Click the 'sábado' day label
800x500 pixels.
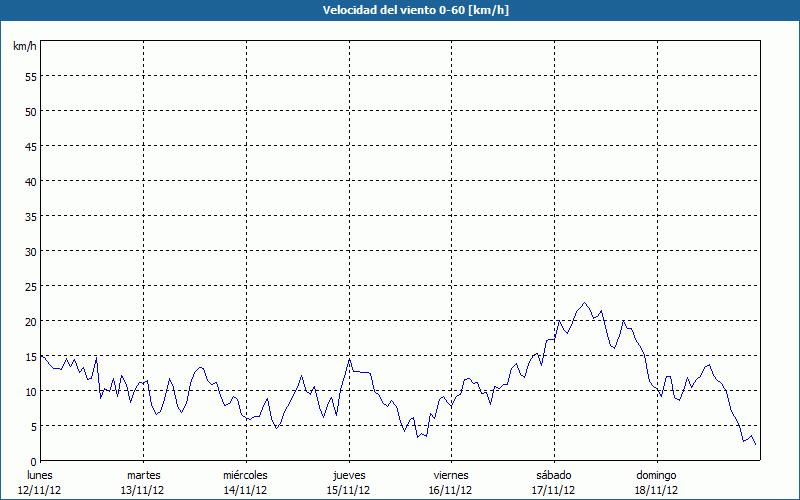[553, 475]
